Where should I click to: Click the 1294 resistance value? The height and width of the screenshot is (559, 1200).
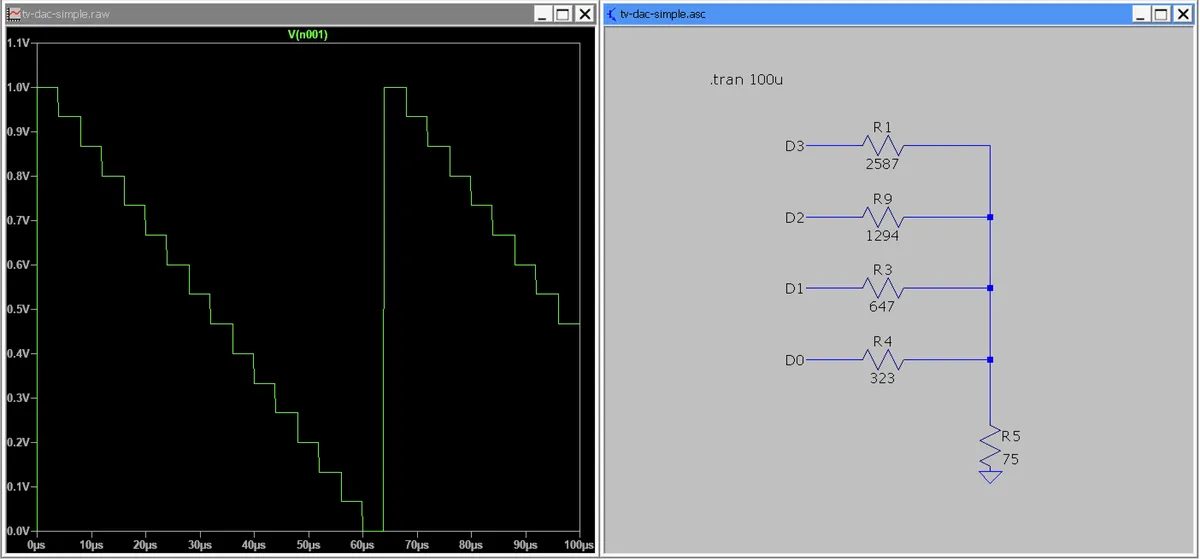(882, 236)
